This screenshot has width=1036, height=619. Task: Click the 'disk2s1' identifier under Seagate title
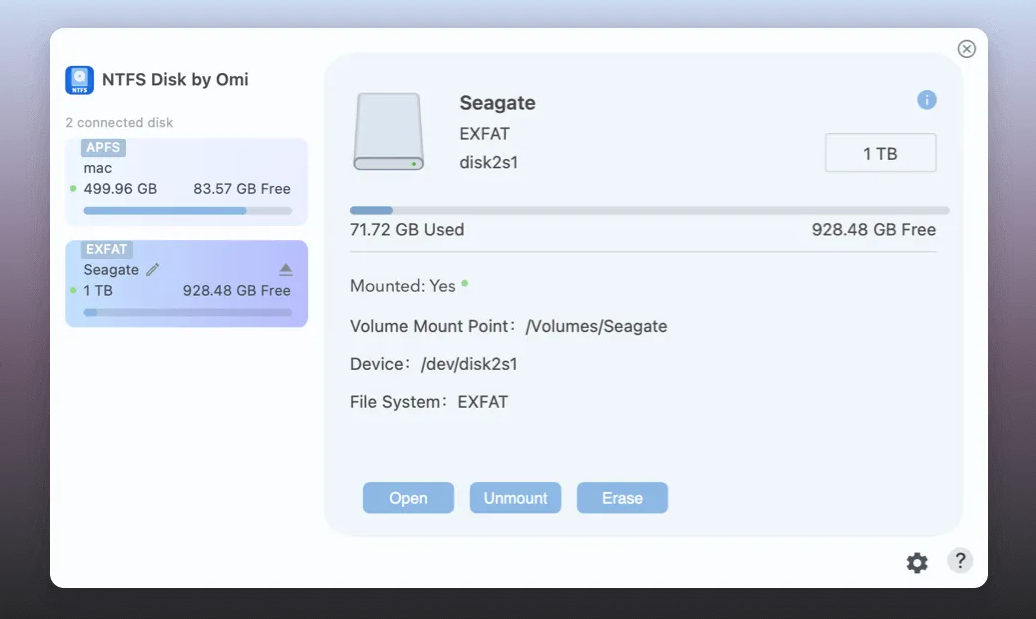(489, 163)
